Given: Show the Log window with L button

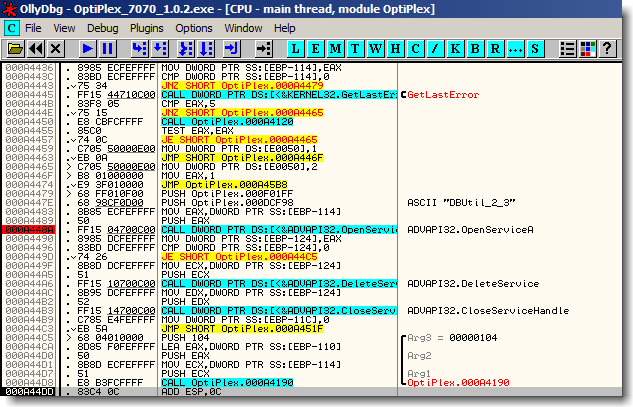Looking at the screenshot, I should (x=296, y=49).
